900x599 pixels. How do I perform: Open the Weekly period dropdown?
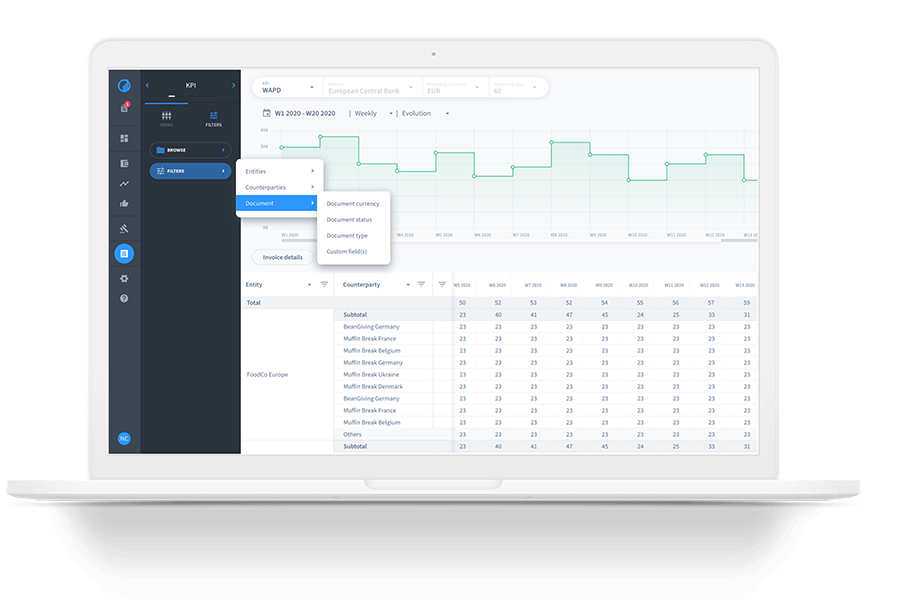tap(373, 114)
